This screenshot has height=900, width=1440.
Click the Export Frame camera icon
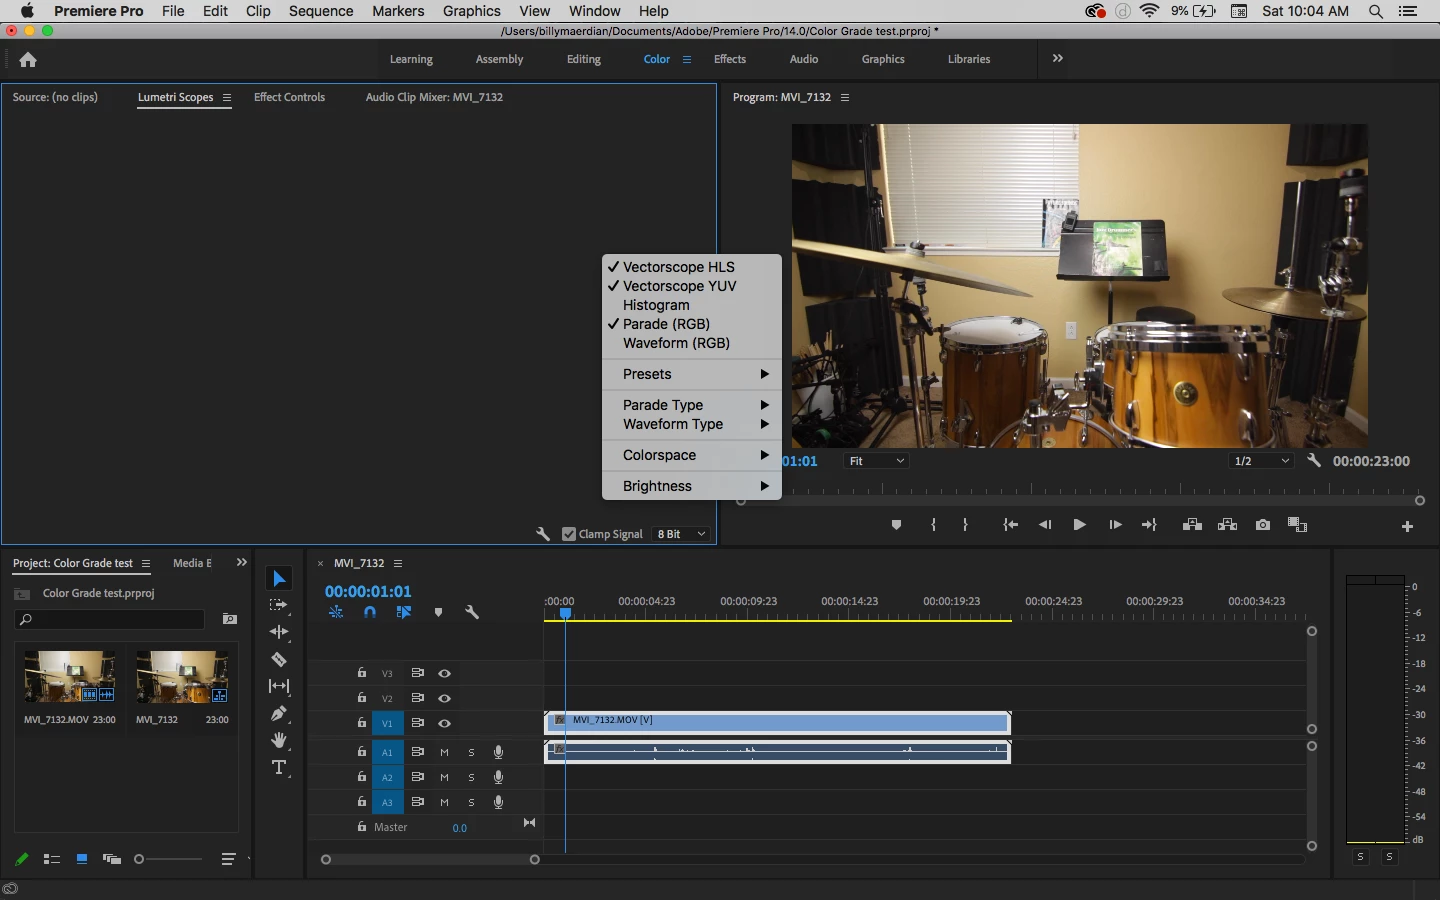1263,525
